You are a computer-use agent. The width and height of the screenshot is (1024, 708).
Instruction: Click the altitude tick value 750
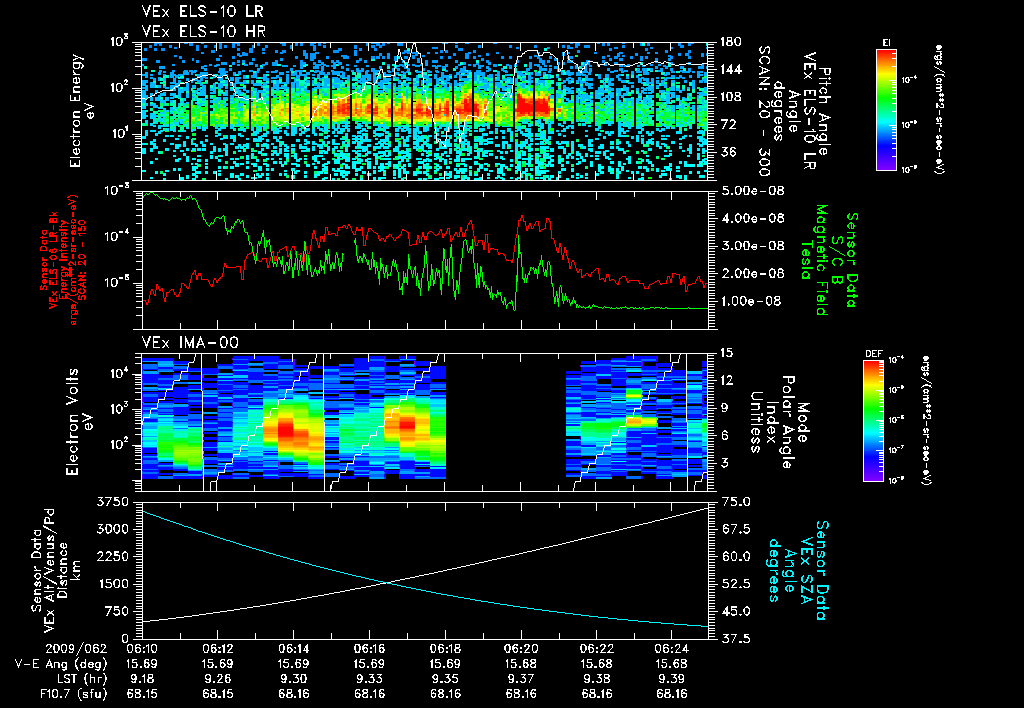click(x=116, y=611)
